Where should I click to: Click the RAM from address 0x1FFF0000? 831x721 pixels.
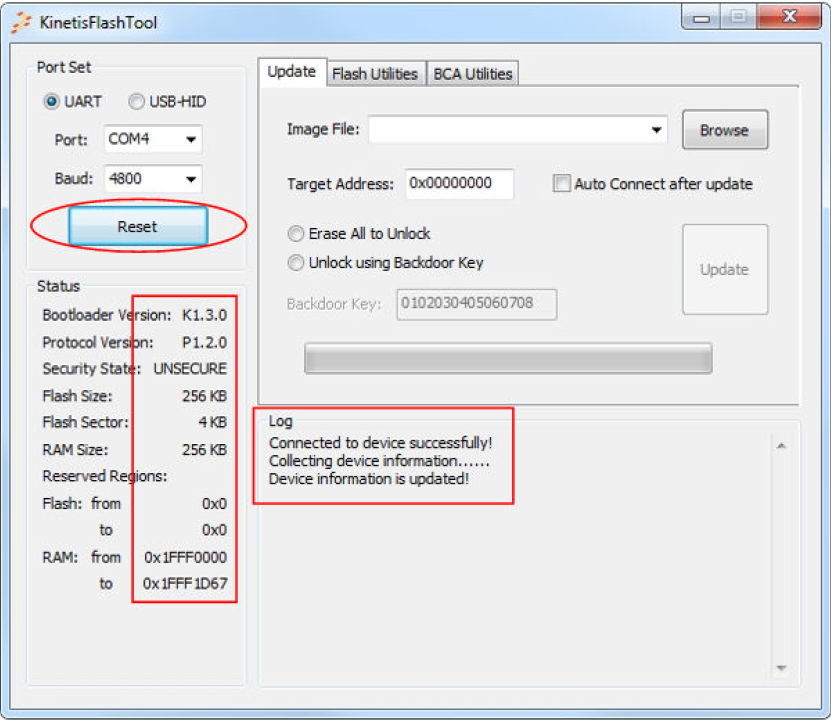click(185, 558)
